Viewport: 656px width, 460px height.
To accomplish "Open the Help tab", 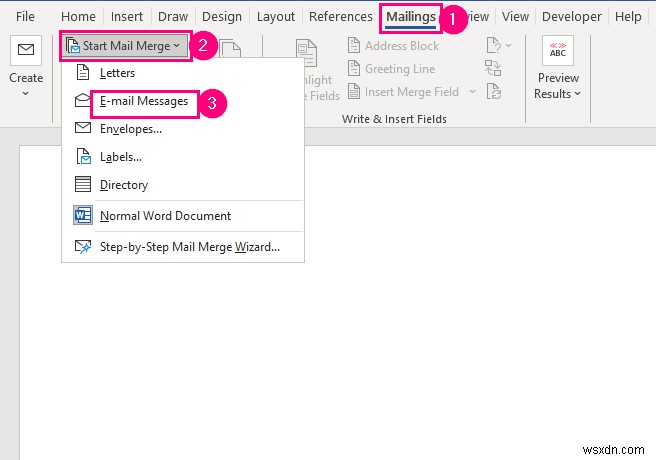I will click(628, 17).
